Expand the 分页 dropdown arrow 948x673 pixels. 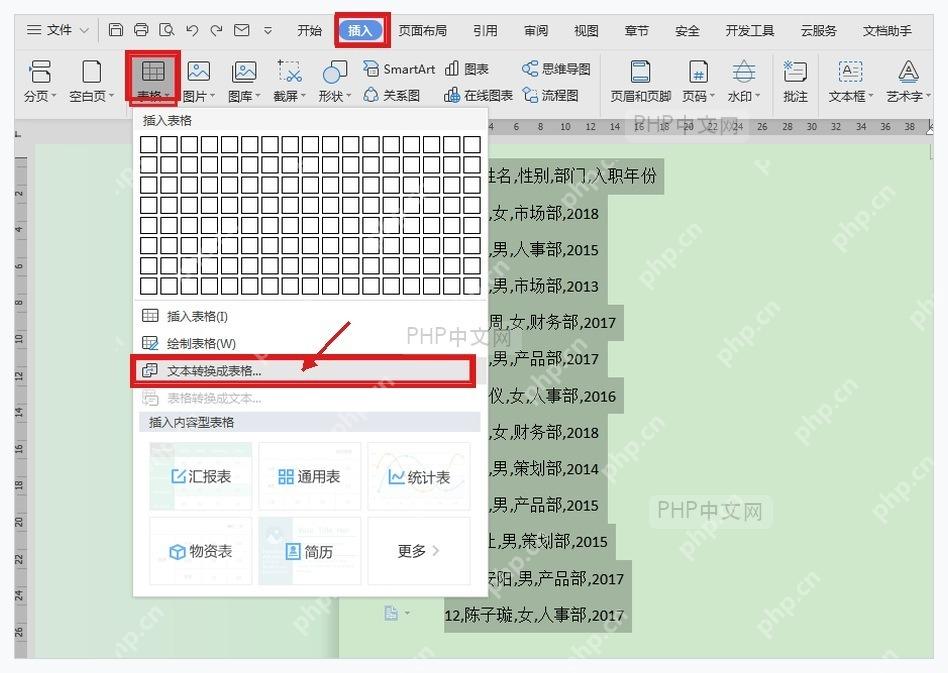(54, 96)
